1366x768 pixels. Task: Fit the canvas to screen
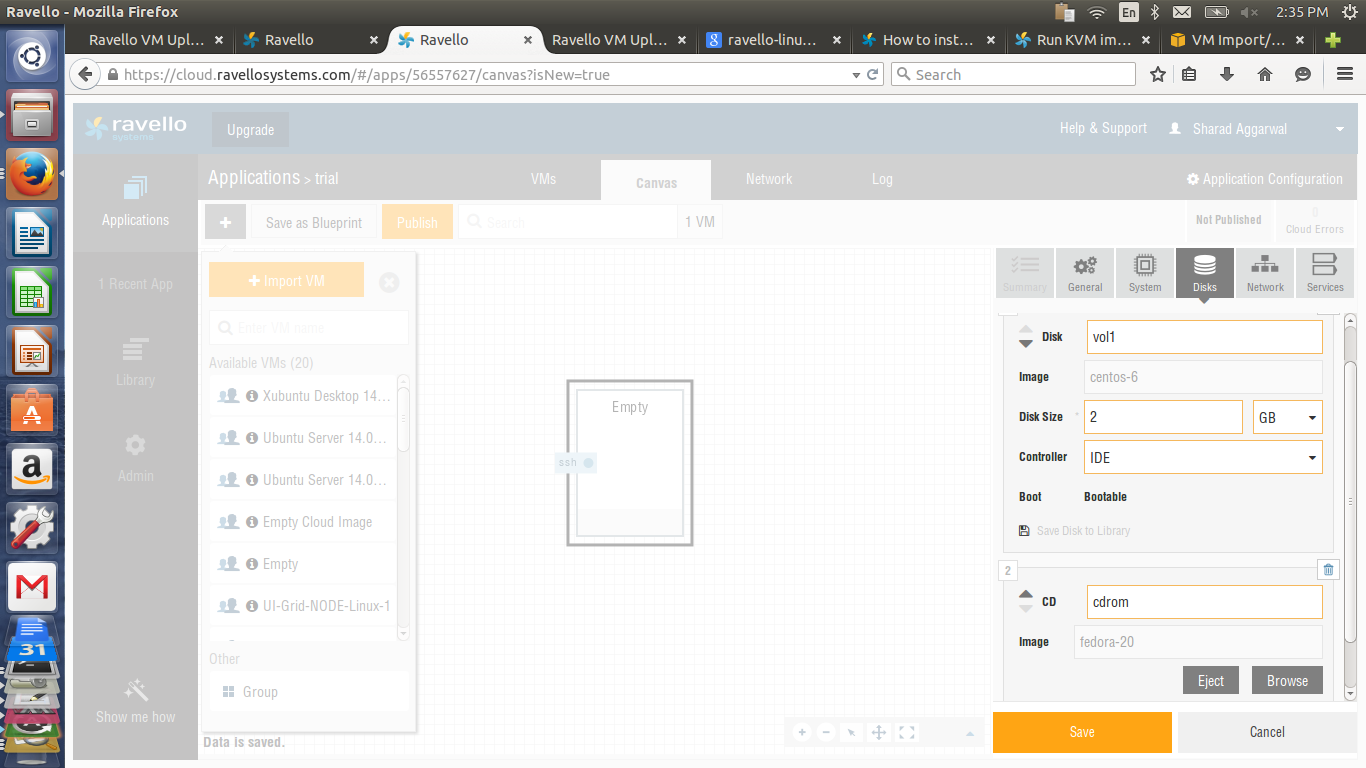pyautogui.click(x=906, y=732)
